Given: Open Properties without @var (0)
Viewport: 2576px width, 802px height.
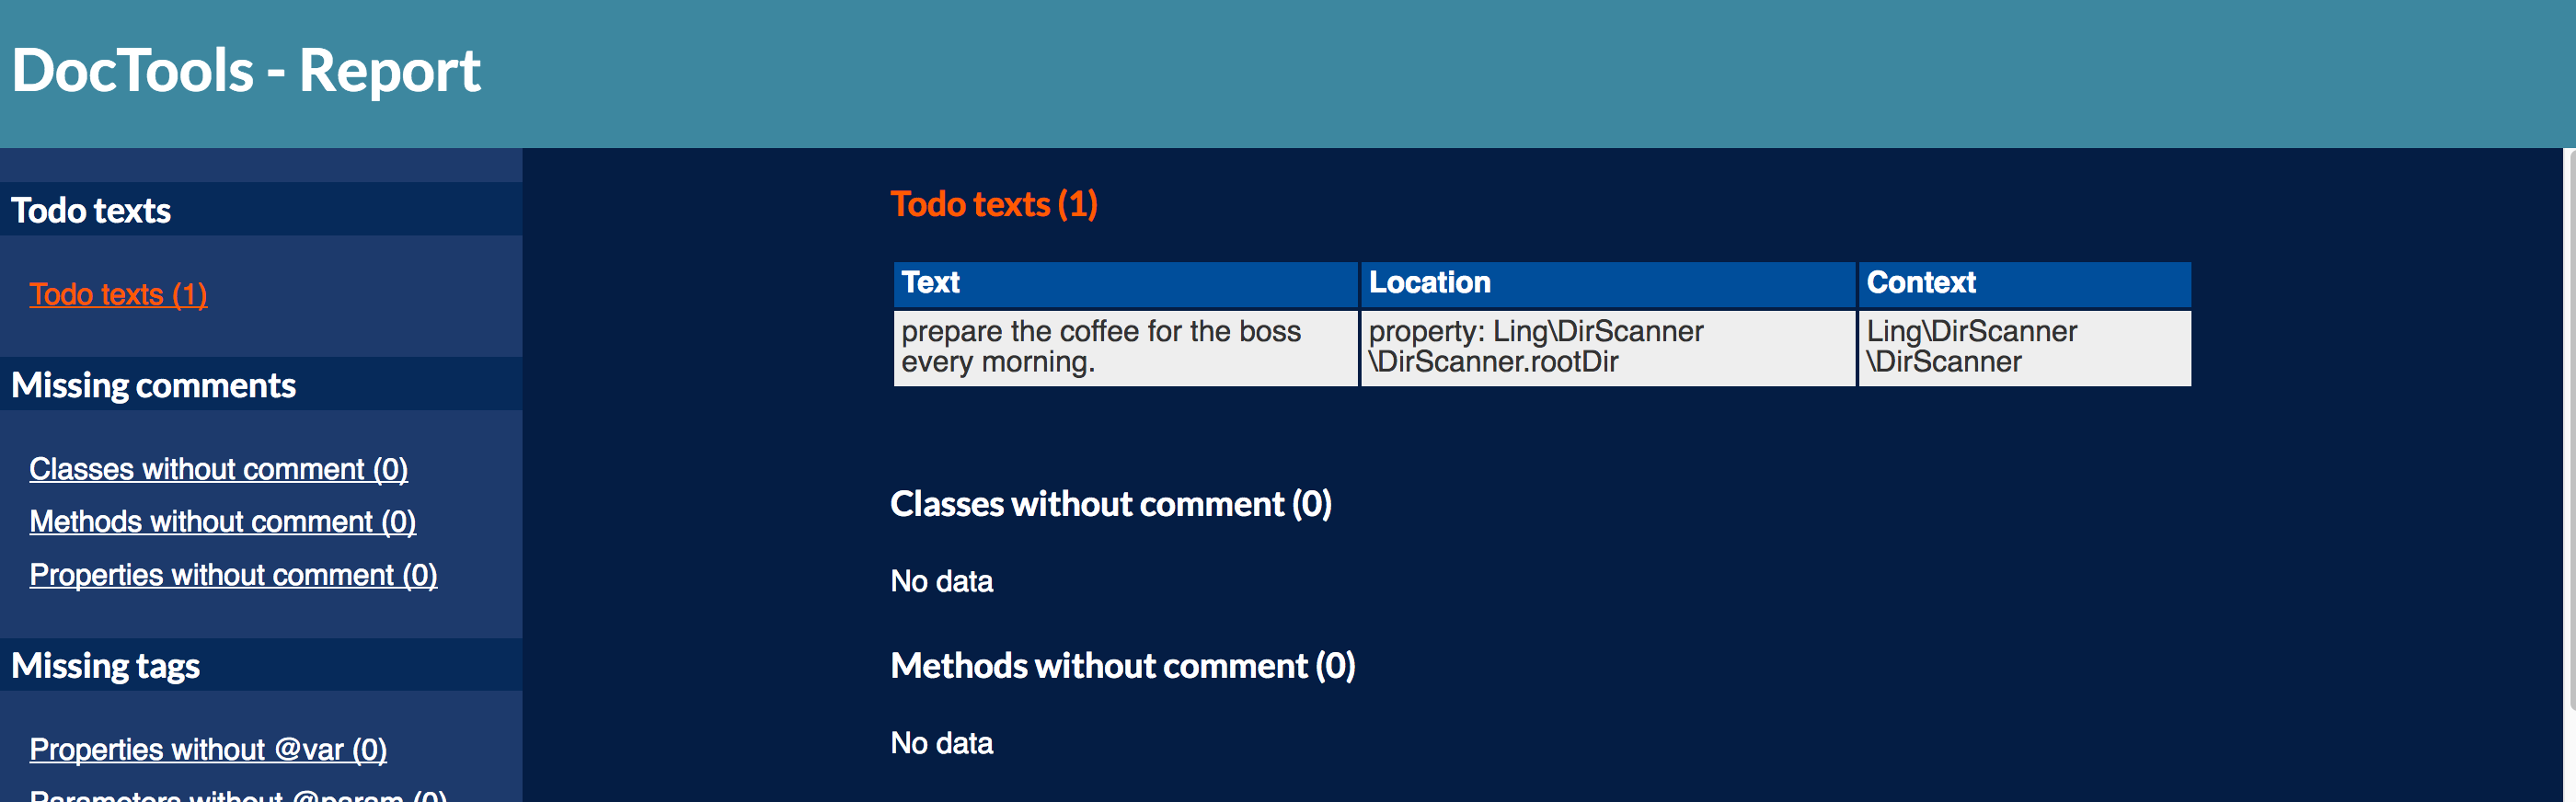Looking at the screenshot, I should point(208,749).
